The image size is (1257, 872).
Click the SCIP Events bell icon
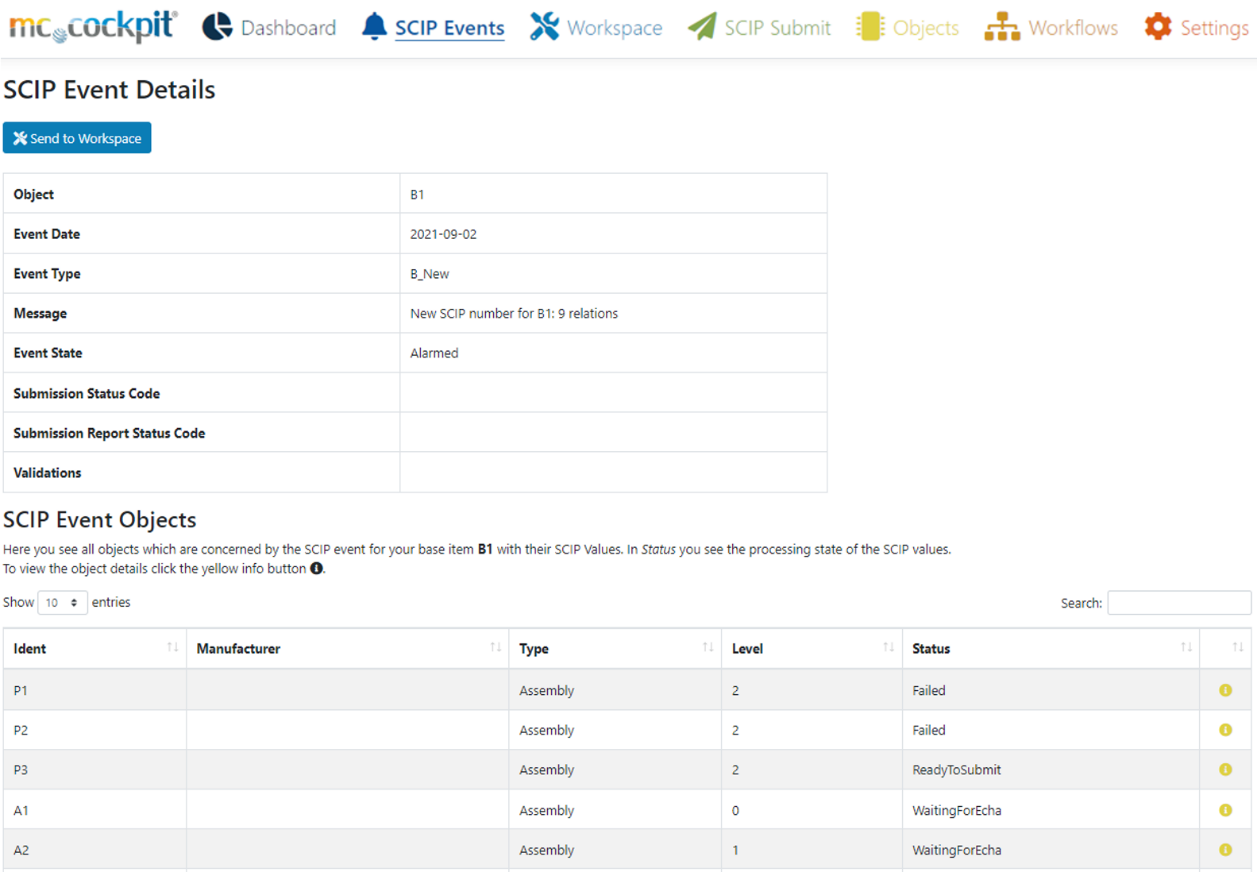(375, 27)
